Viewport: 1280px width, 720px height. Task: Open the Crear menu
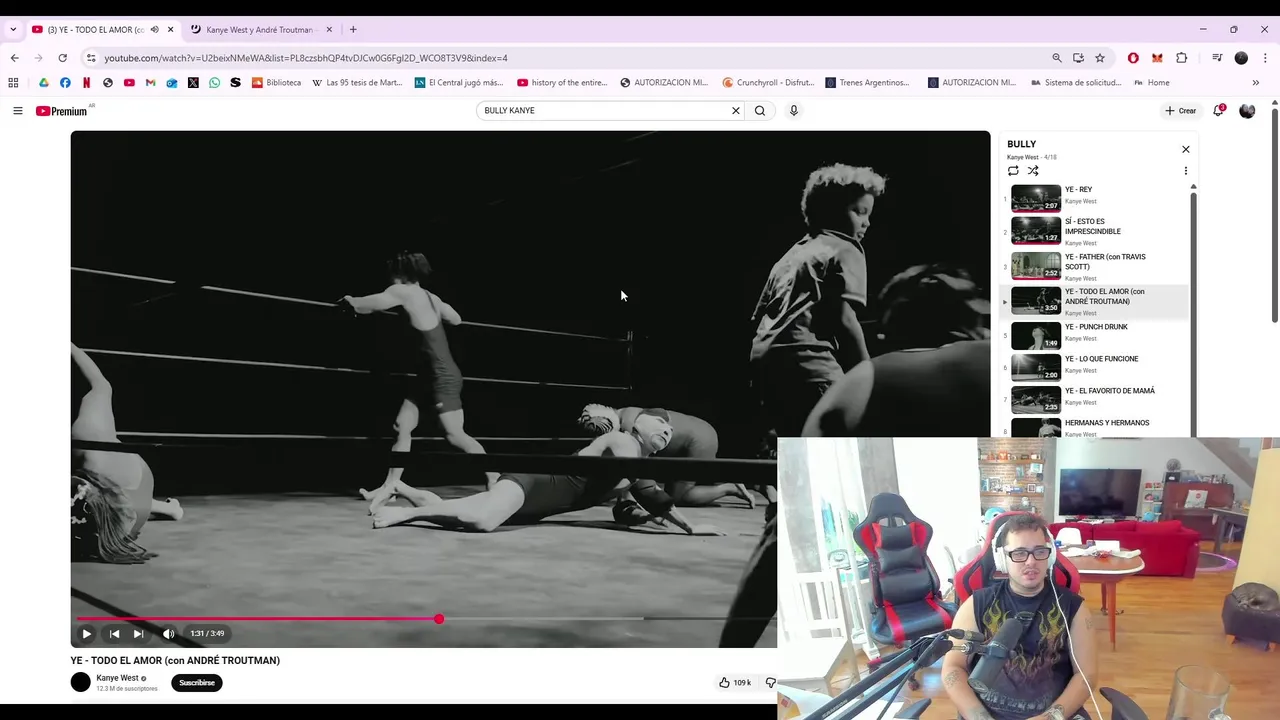[x=1180, y=111]
